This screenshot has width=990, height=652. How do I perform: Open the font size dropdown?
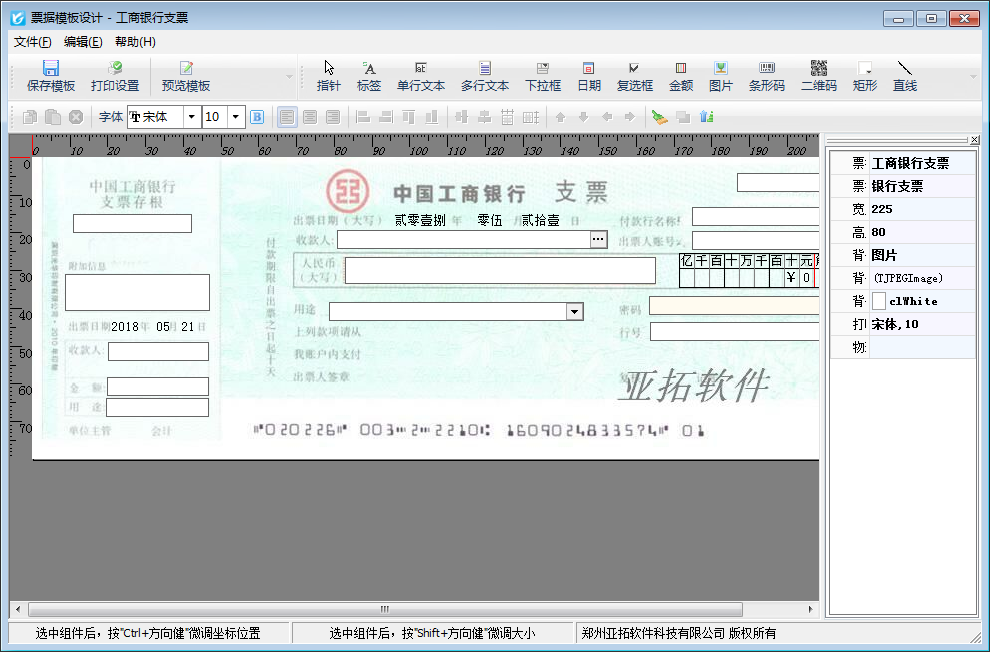tap(236, 117)
